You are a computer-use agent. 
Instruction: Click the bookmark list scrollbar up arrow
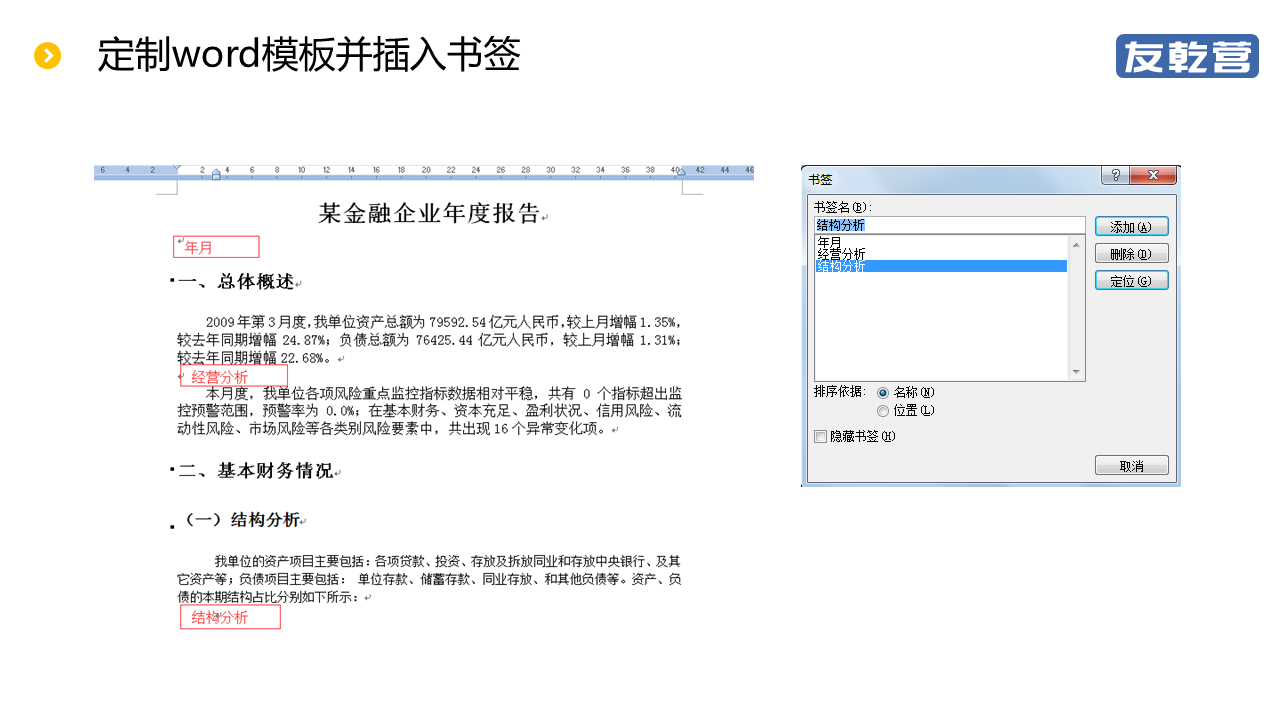click(1076, 244)
